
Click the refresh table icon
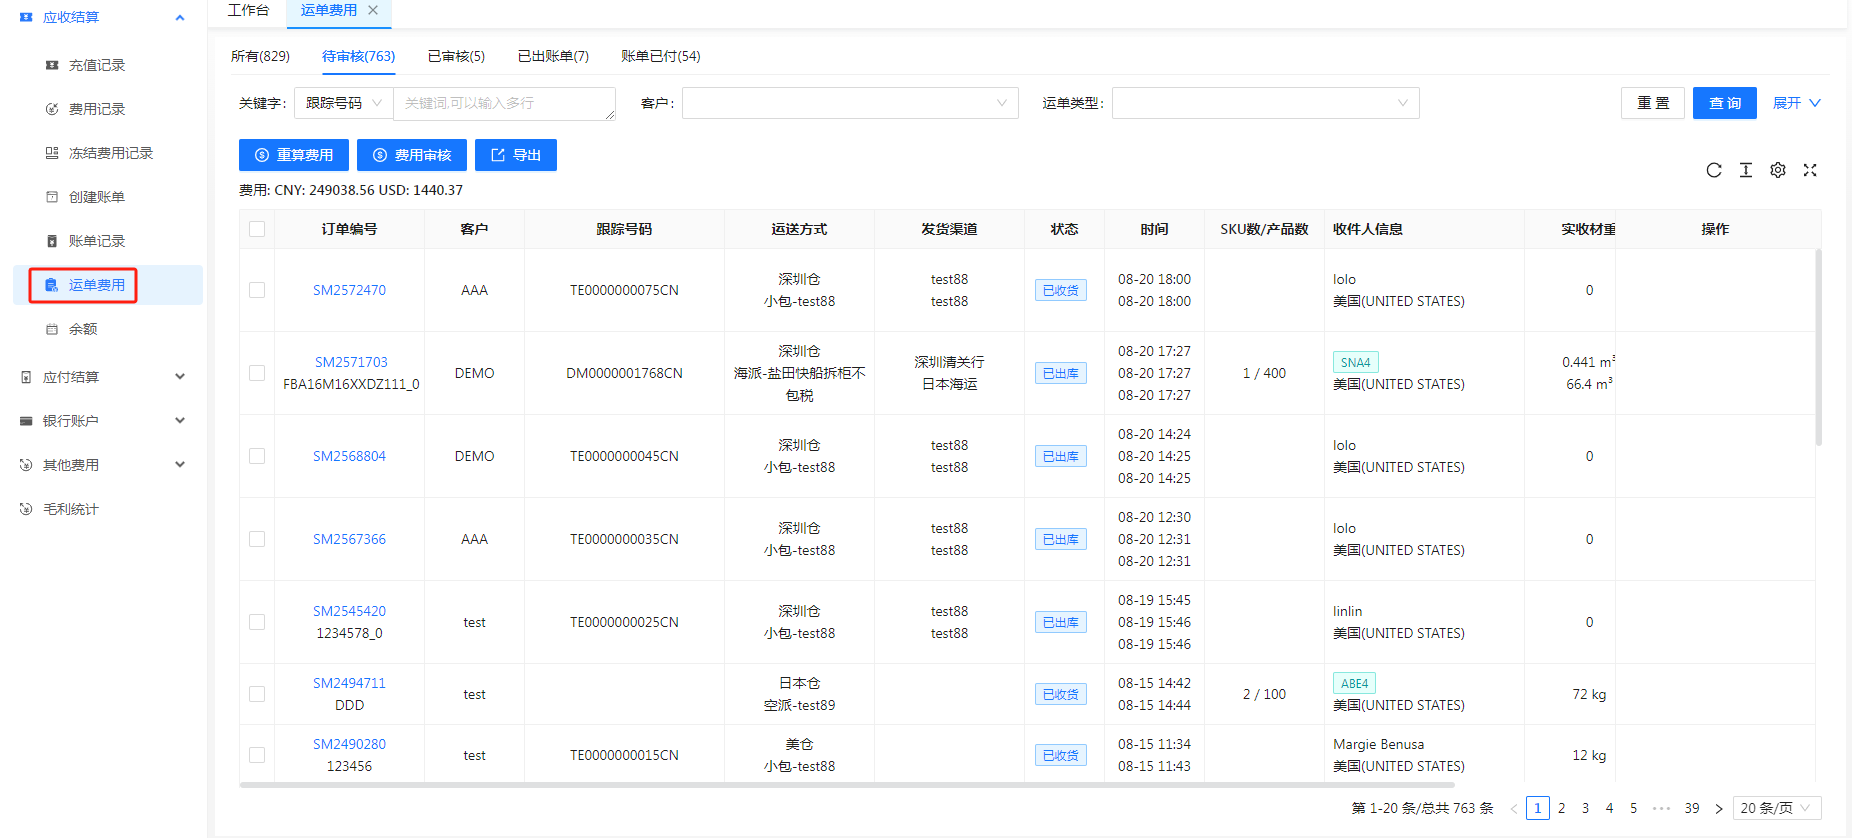(1714, 170)
